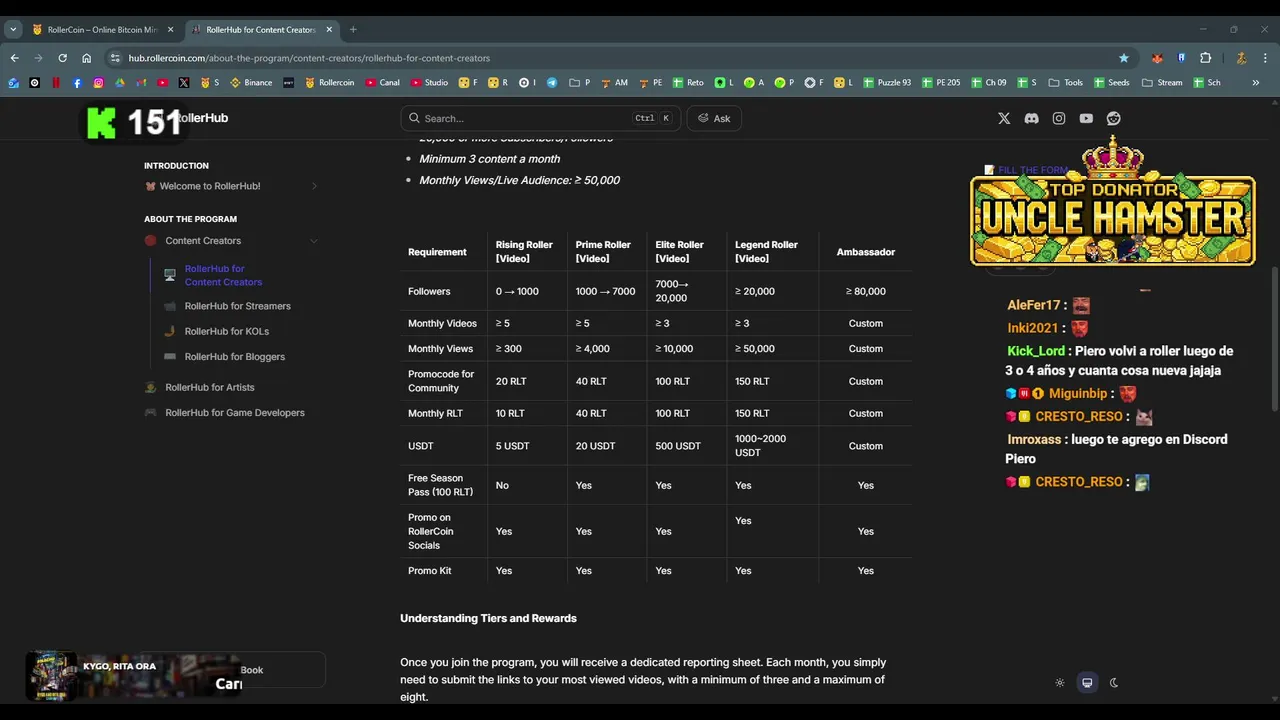1280x720 pixels.
Task: Open the Telegram bookmark
Action: pyautogui.click(x=552, y=83)
